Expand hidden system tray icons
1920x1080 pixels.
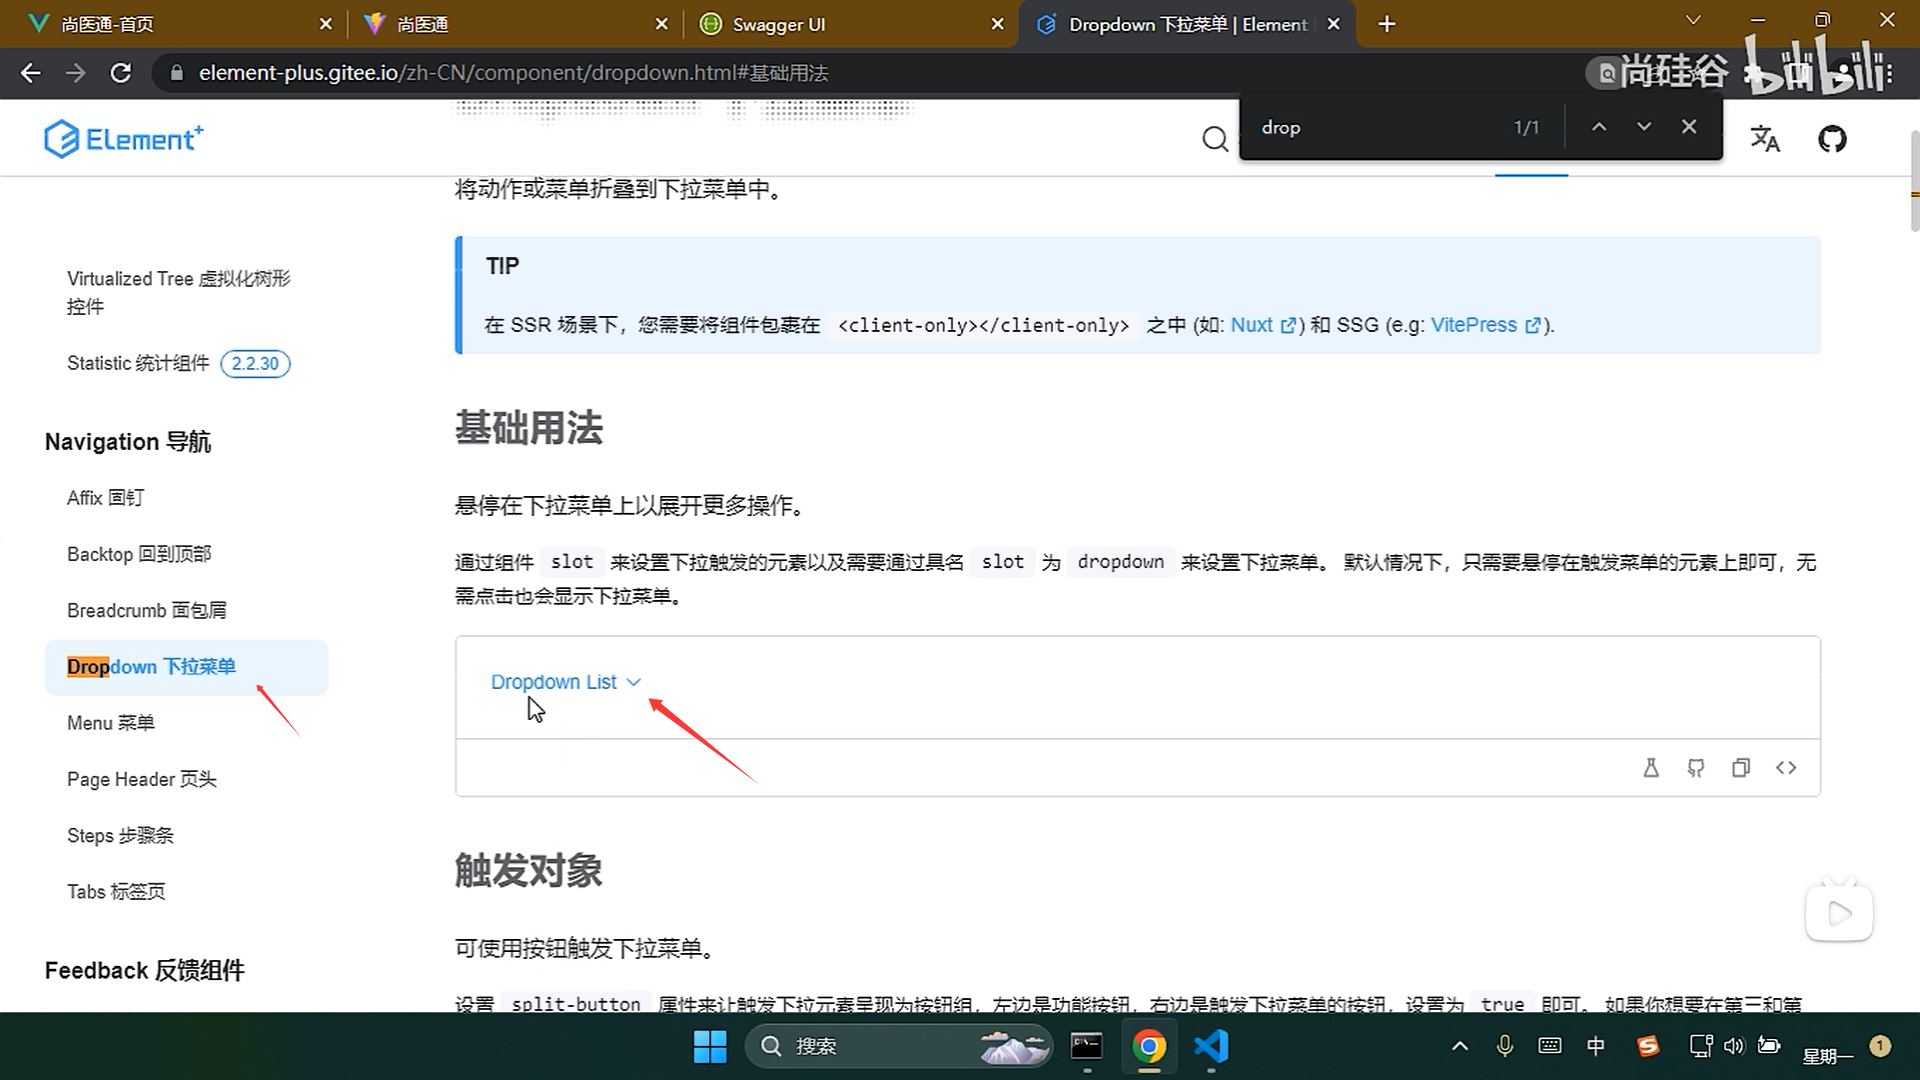(x=1459, y=1046)
